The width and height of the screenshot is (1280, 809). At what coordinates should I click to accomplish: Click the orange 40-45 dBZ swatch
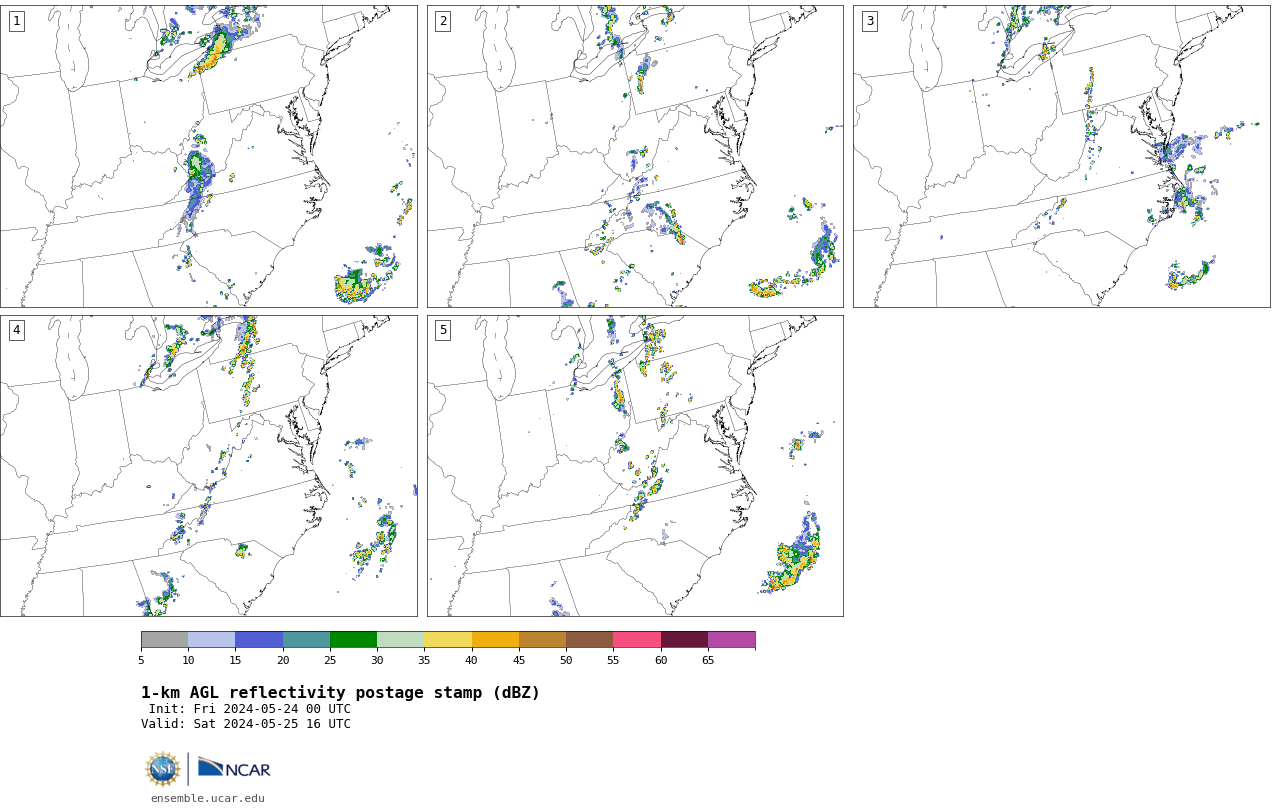tap(495, 640)
